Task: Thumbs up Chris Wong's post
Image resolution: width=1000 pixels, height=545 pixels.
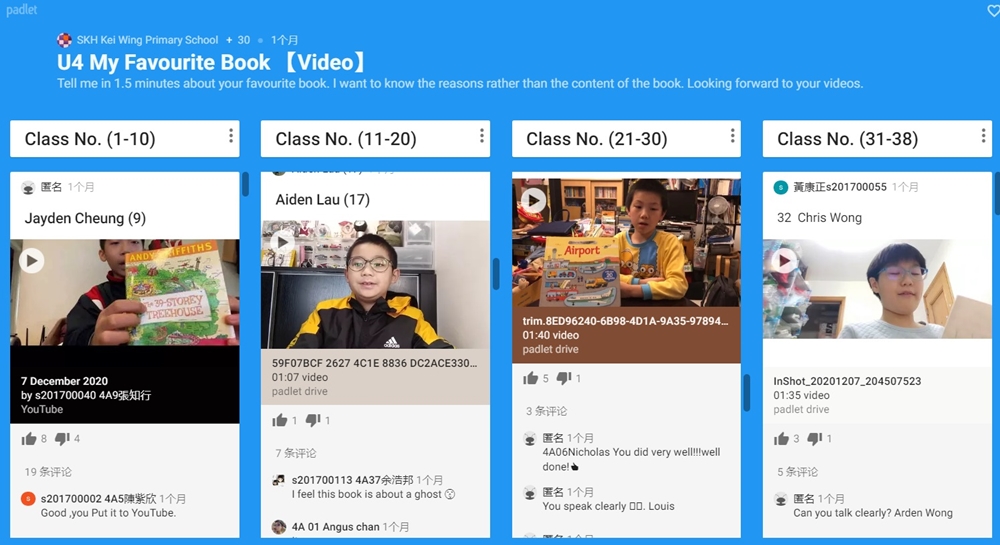Action: (x=781, y=439)
